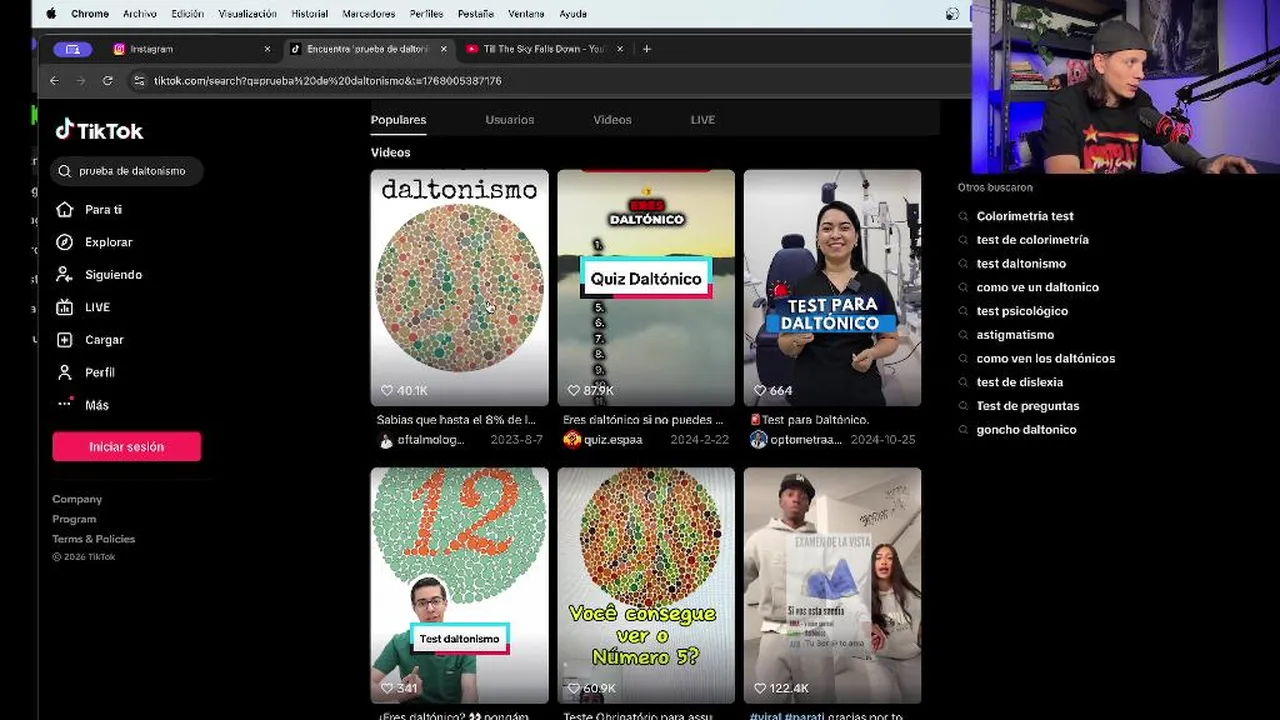The height and width of the screenshot is (720, 1280).
Task: Click the site info icon in address bar
Action: pyautogui.click(x=139, y=80)
